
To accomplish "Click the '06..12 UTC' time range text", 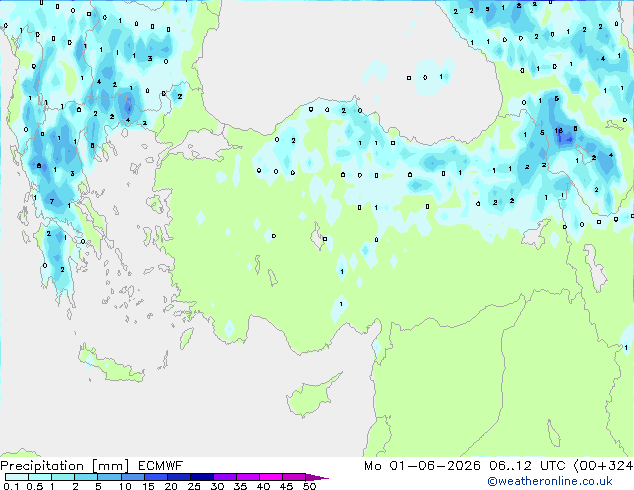I will 527,466.
